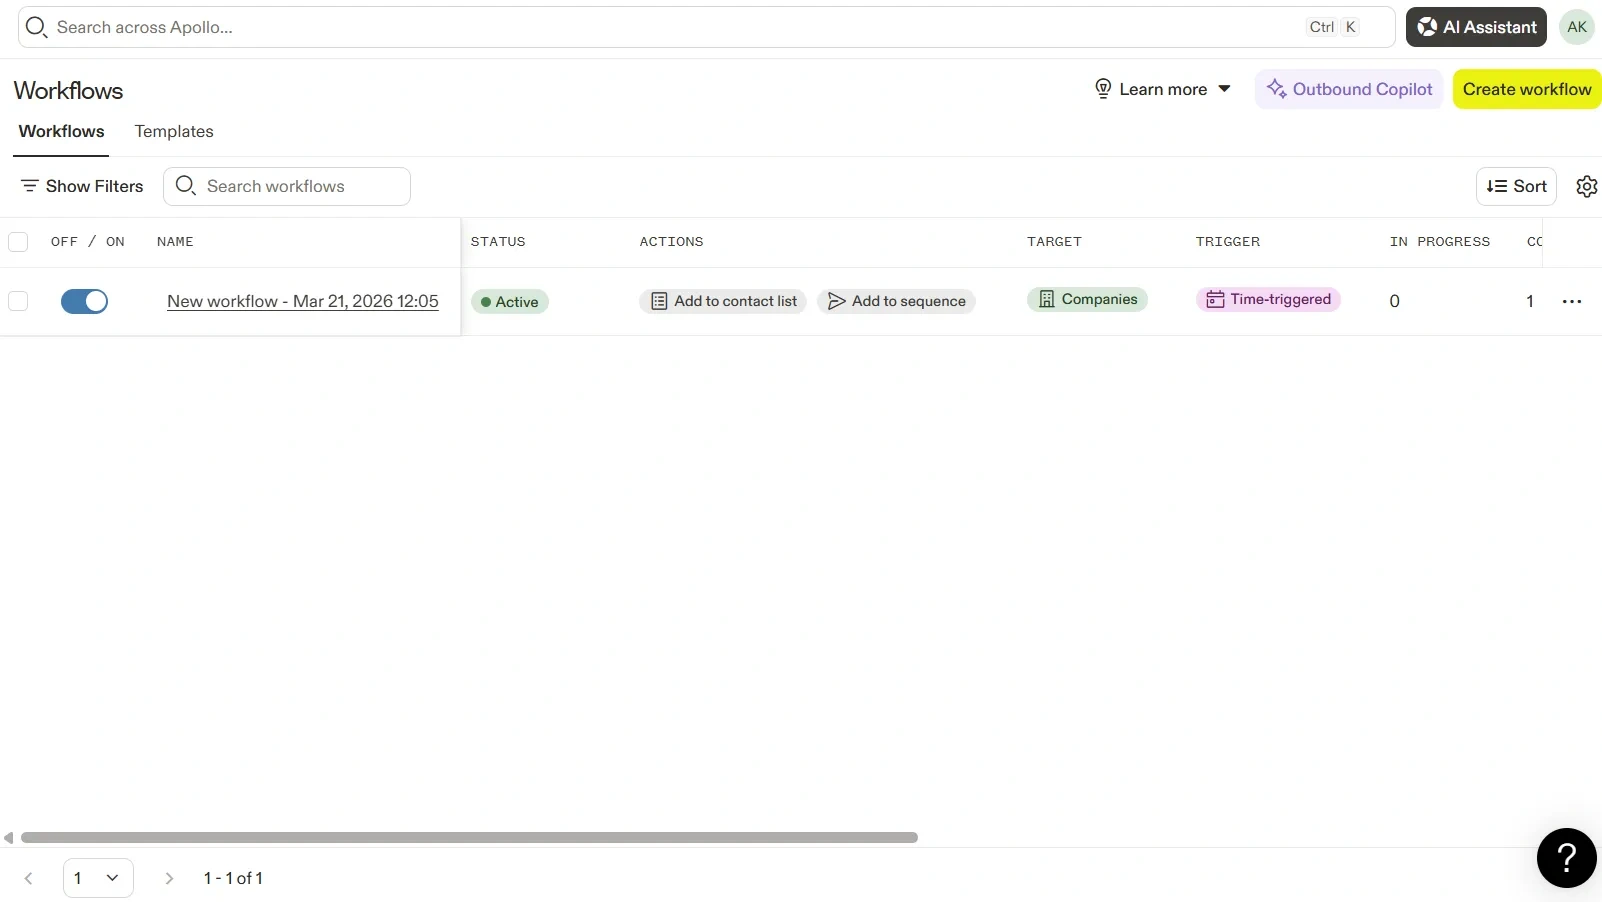Select the Workflows tab
The height and width of the screenshot is (902, 1602).
61,131
